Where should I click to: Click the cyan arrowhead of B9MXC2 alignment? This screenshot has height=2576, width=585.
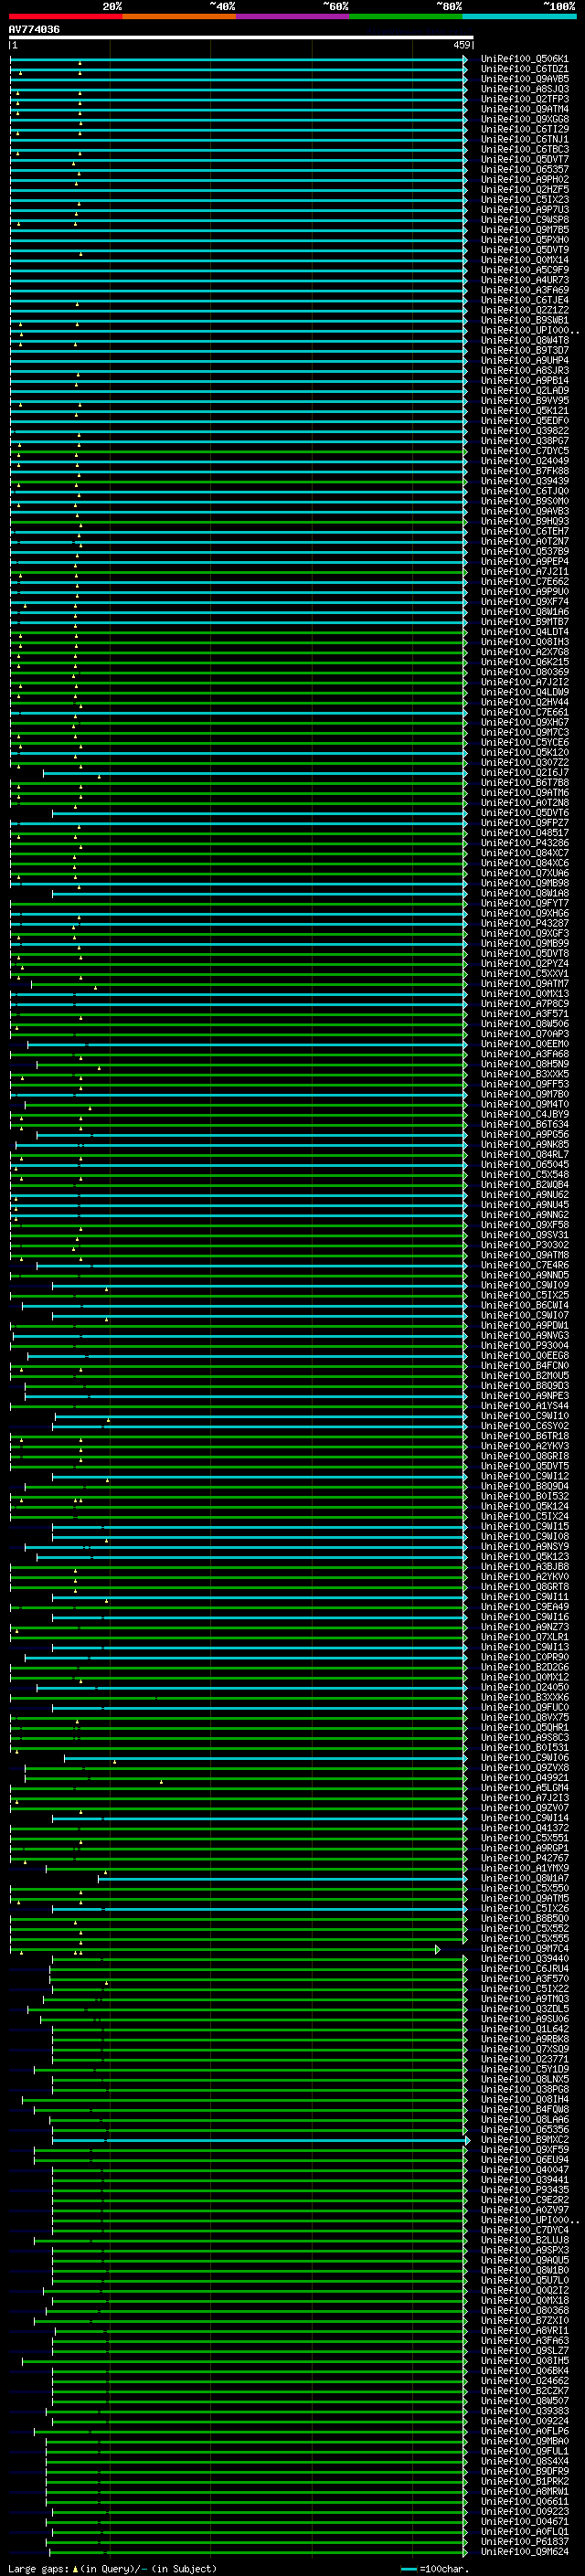(x=466, y=2139)
